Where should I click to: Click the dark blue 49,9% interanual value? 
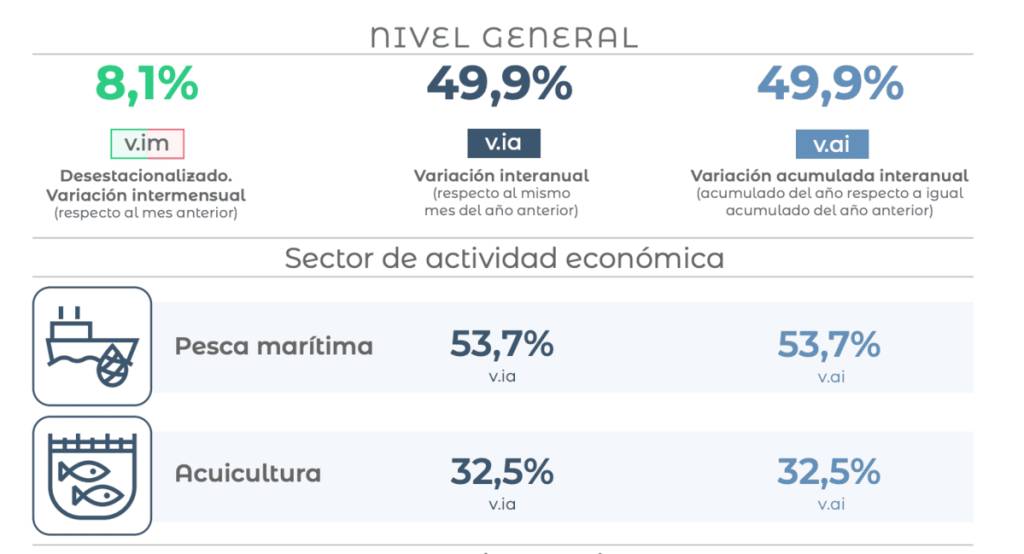click(x=500, y=84)
